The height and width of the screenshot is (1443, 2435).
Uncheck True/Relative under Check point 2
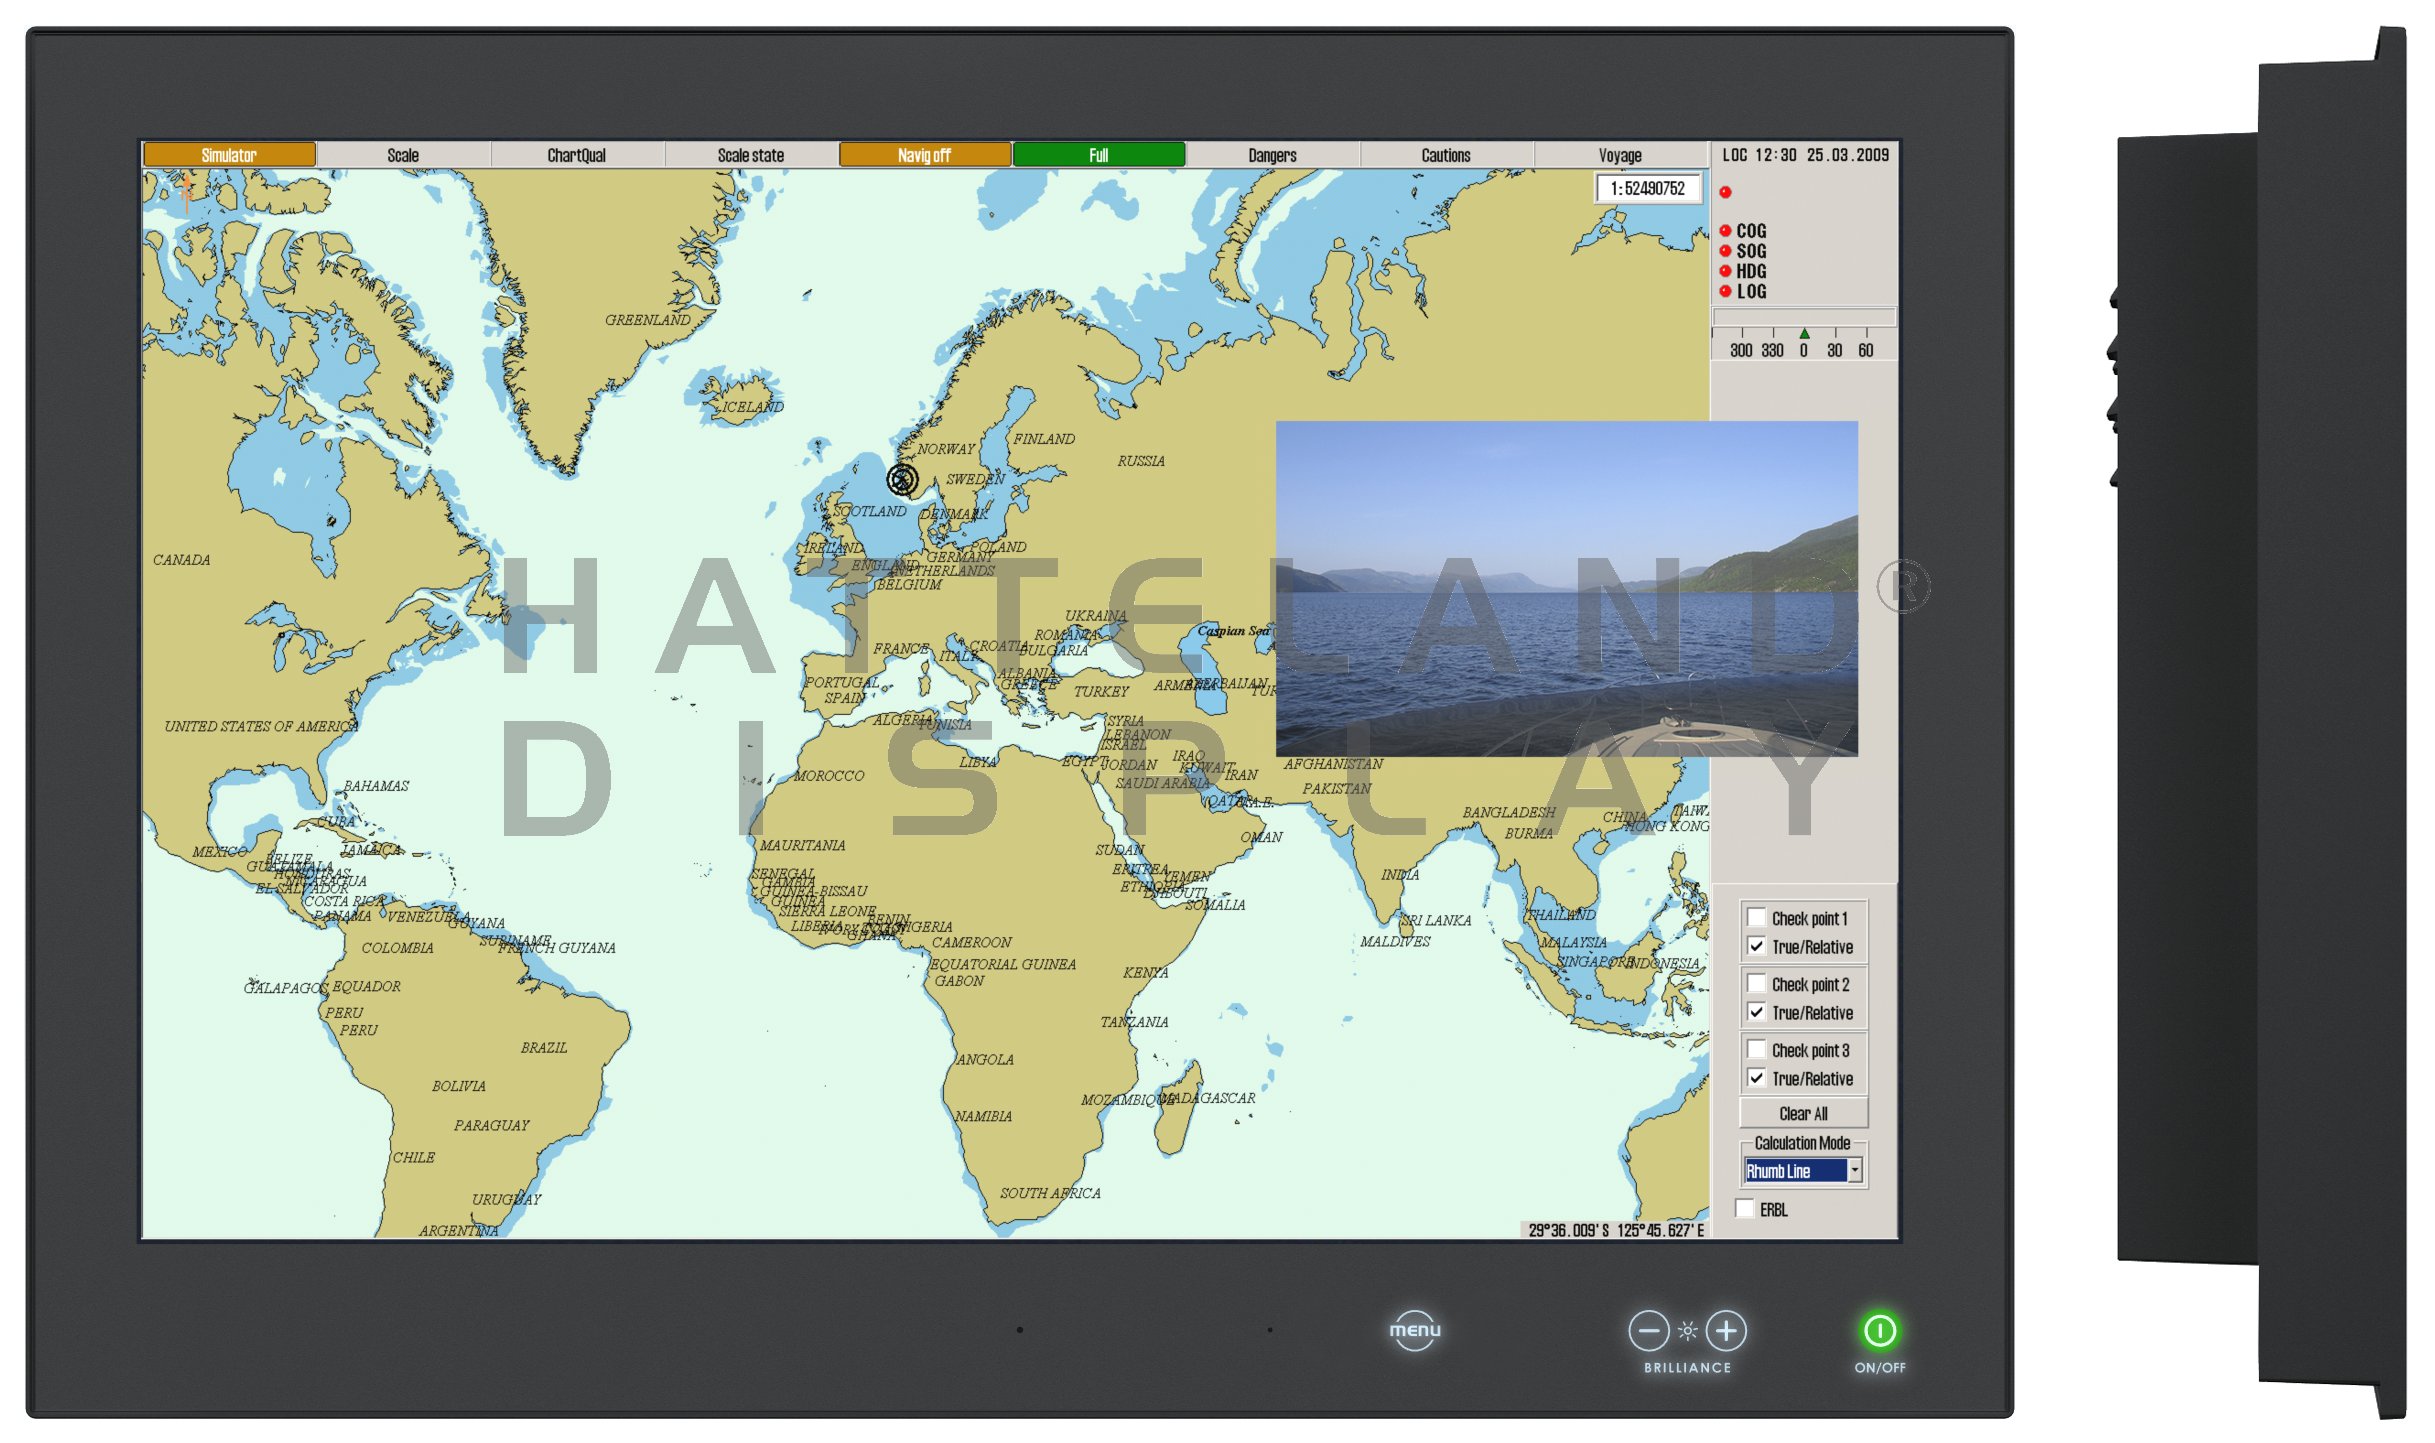click(1756, 1012)
